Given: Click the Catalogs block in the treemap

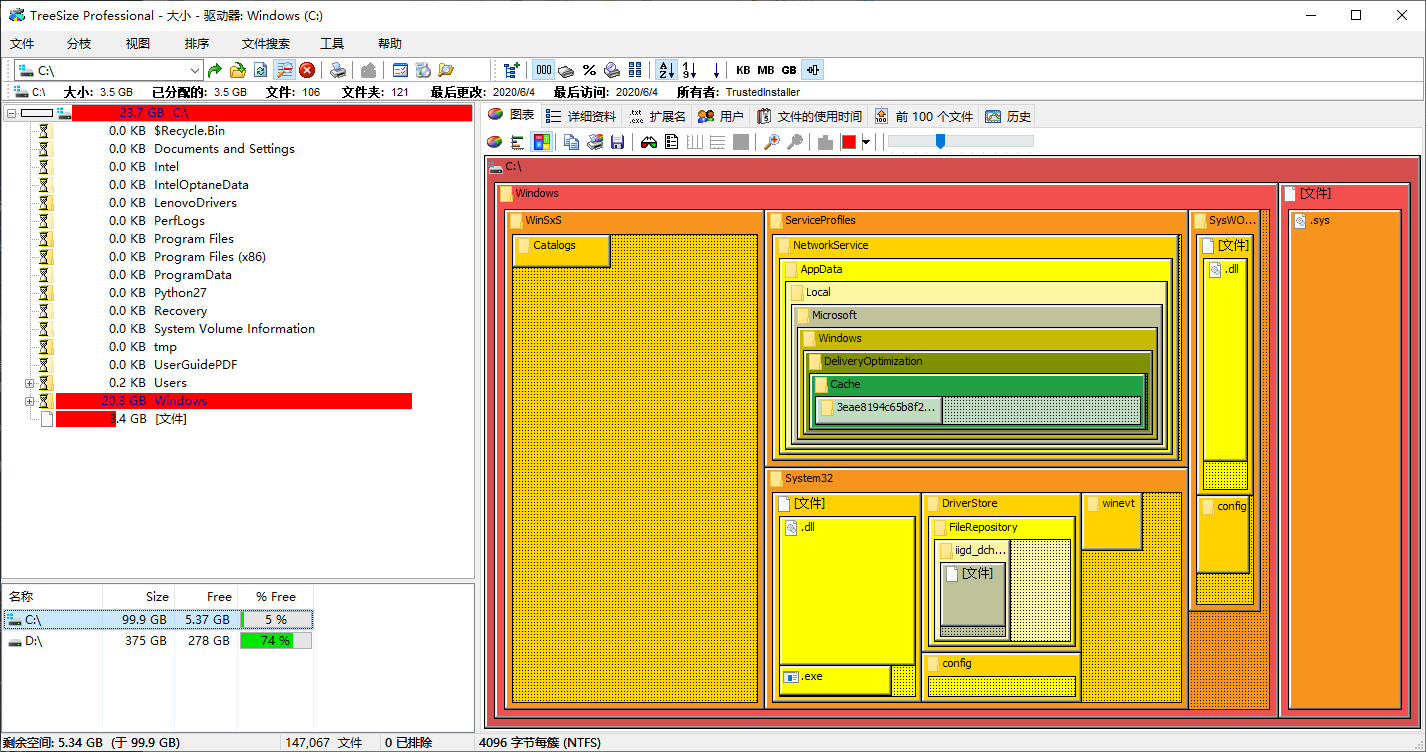Looking at the screenshot, I should coord(560,251).
